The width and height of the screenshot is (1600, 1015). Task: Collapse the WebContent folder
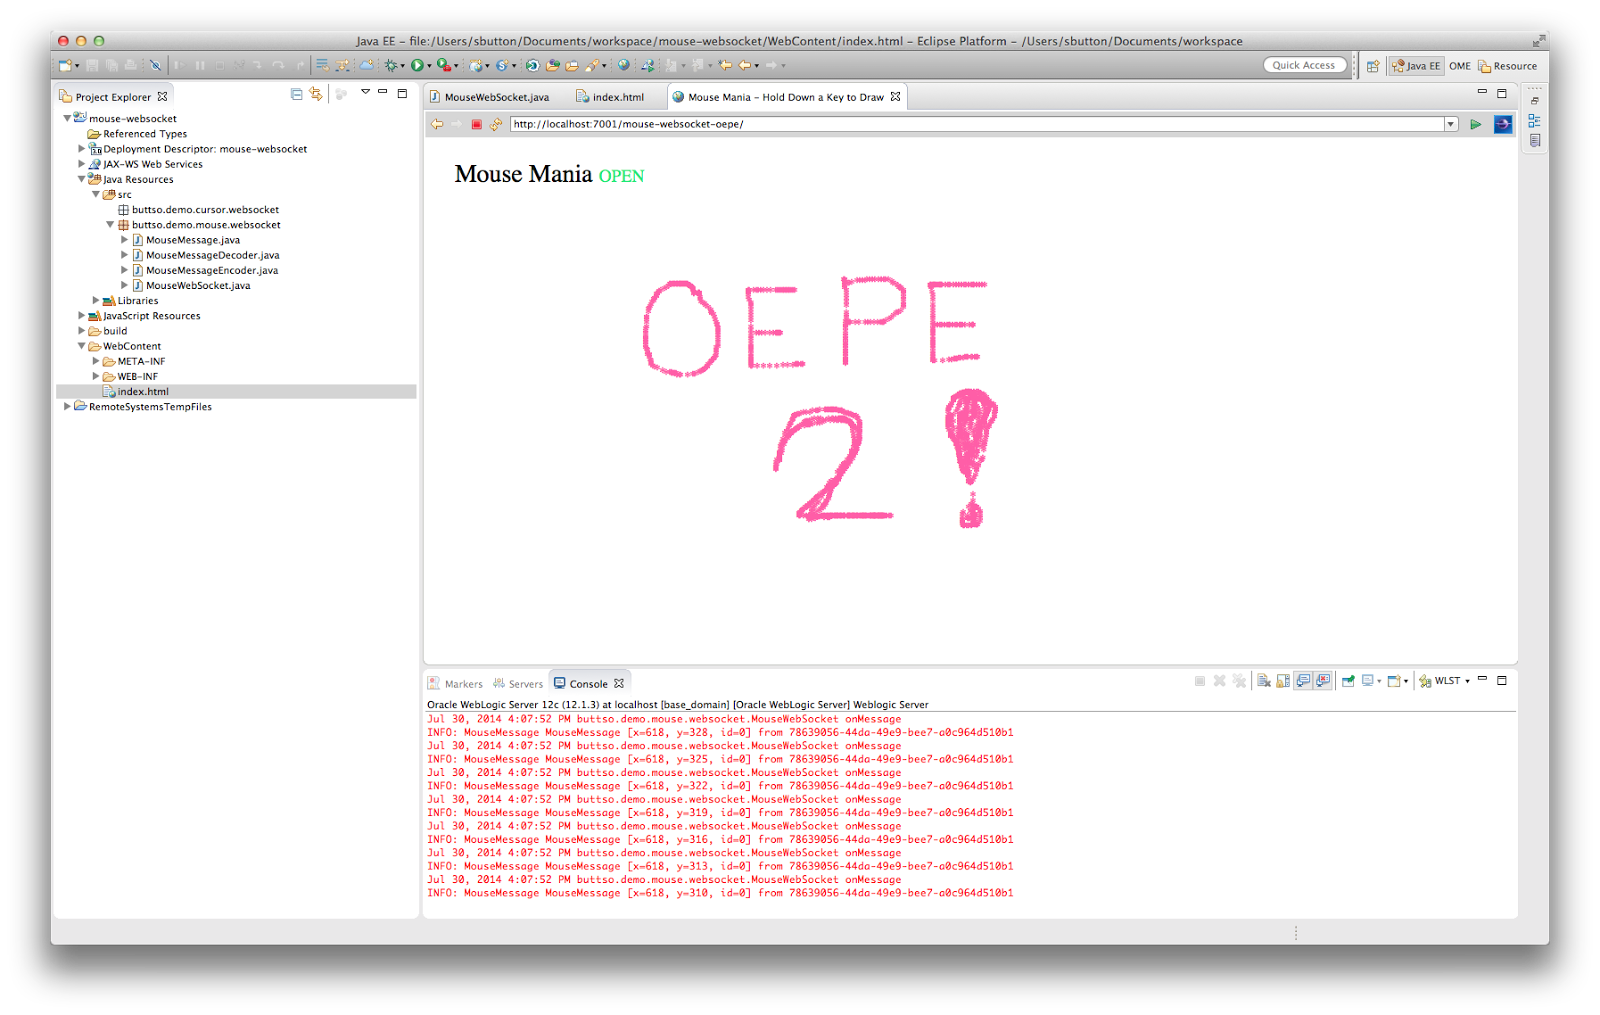click(x=82, y=346)
